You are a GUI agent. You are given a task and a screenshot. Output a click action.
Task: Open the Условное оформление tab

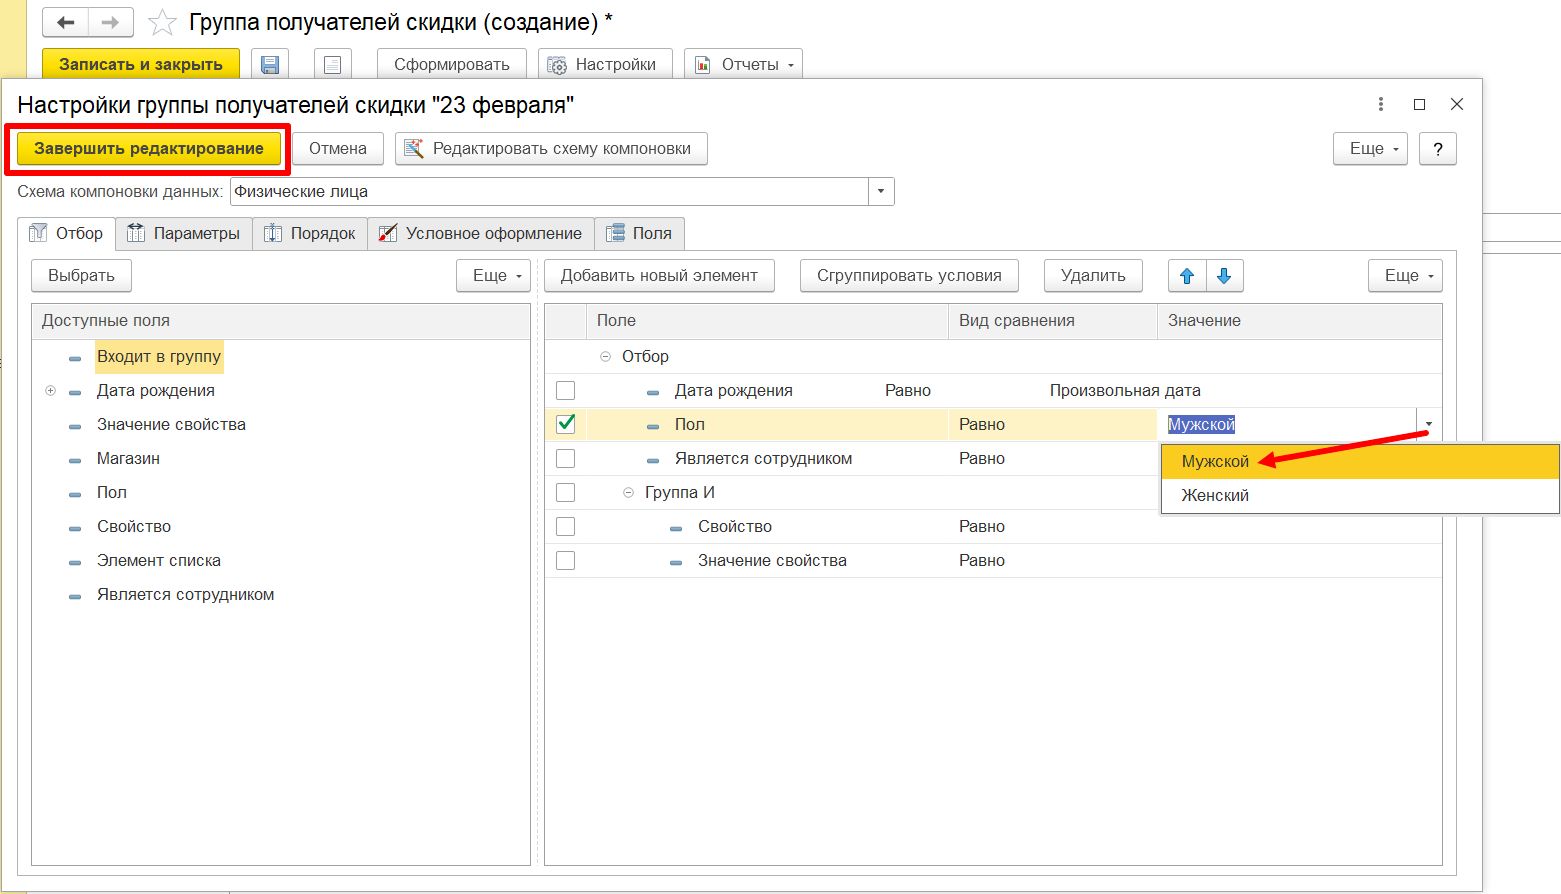[481, 234]
